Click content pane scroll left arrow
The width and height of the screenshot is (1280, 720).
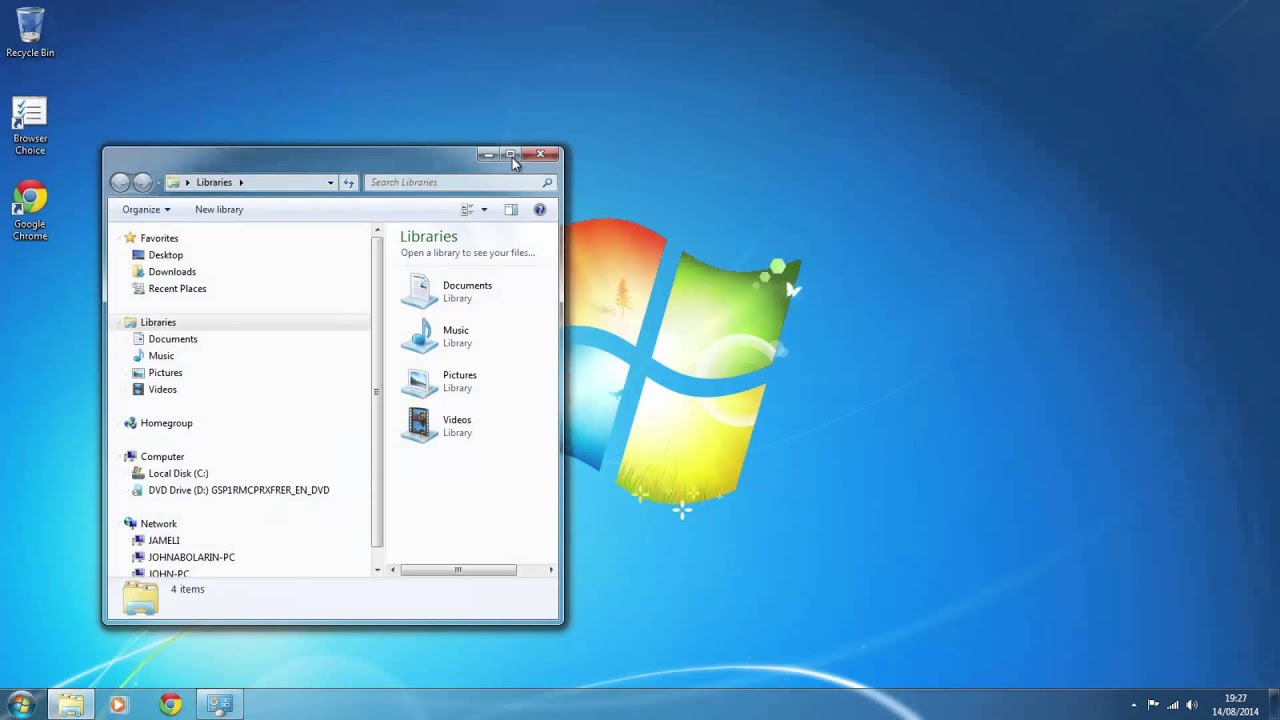click(392, 570)
